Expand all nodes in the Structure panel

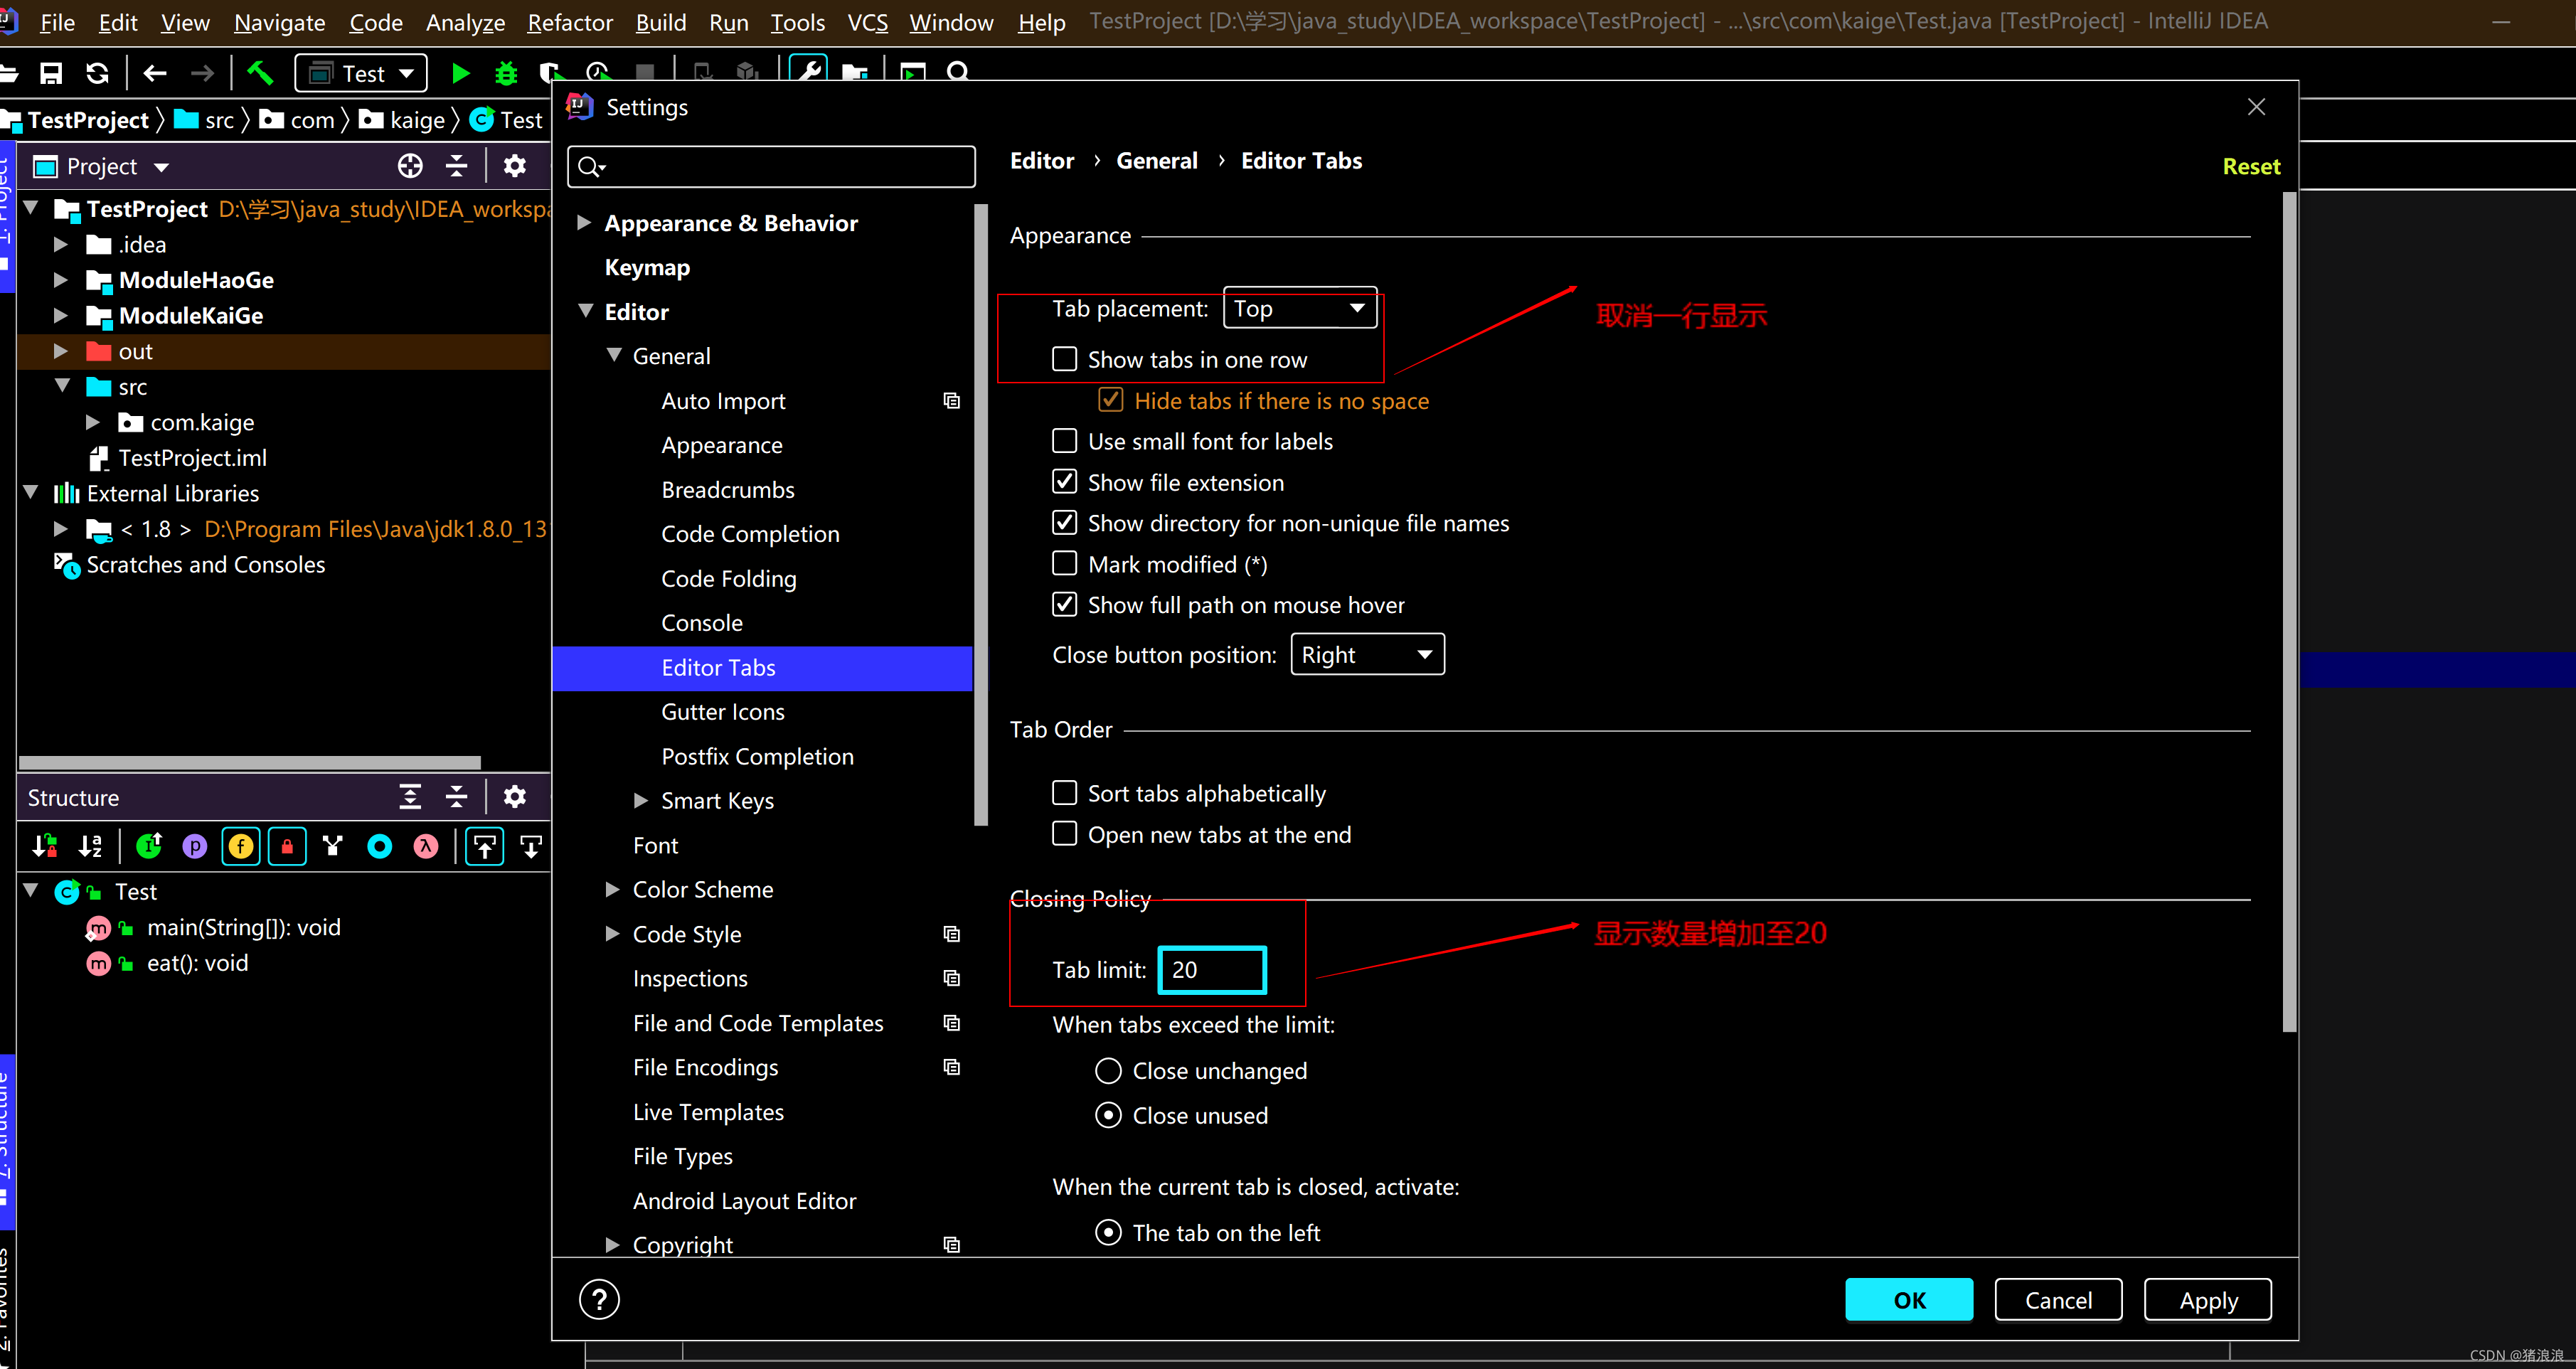click(x=410, y=797)
